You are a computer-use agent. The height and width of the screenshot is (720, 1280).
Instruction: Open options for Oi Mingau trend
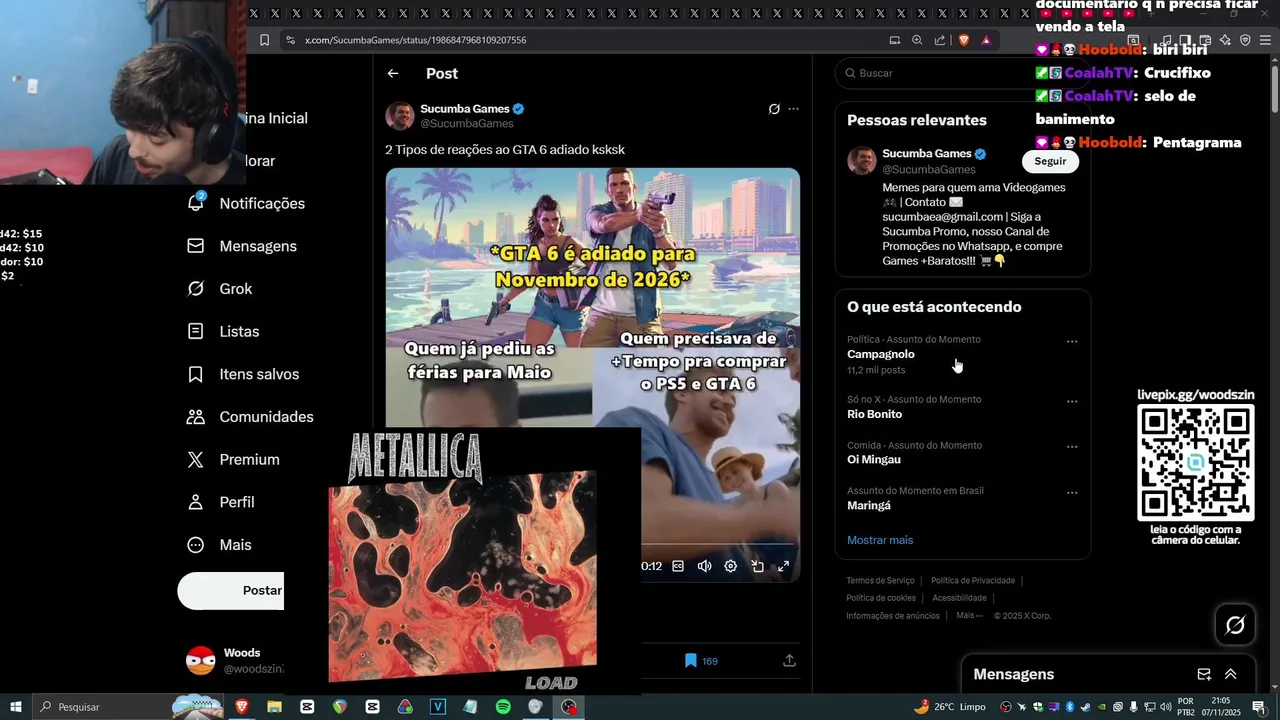coord(1072,447)
